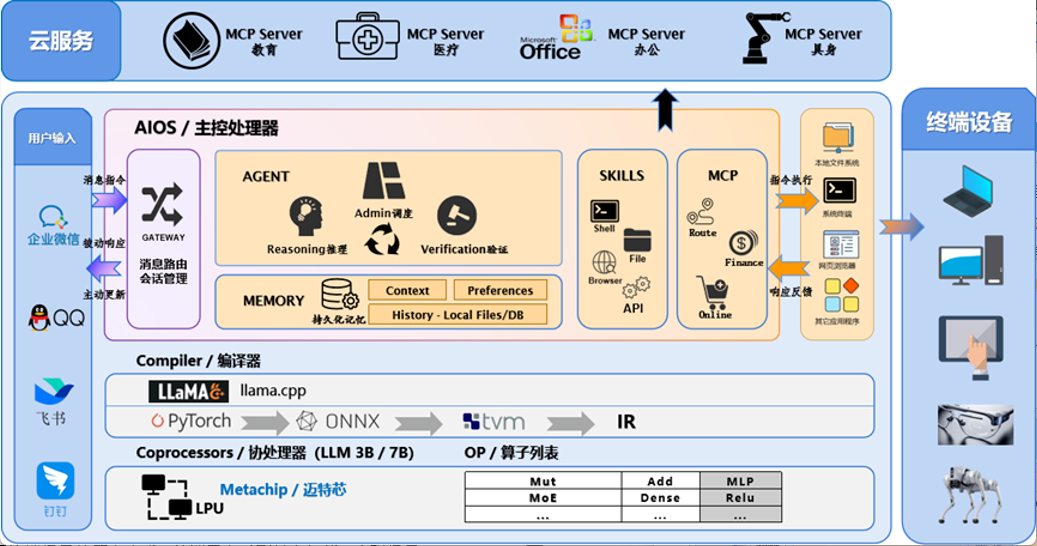Select the 云服务 header label

(x=61, y=41)
